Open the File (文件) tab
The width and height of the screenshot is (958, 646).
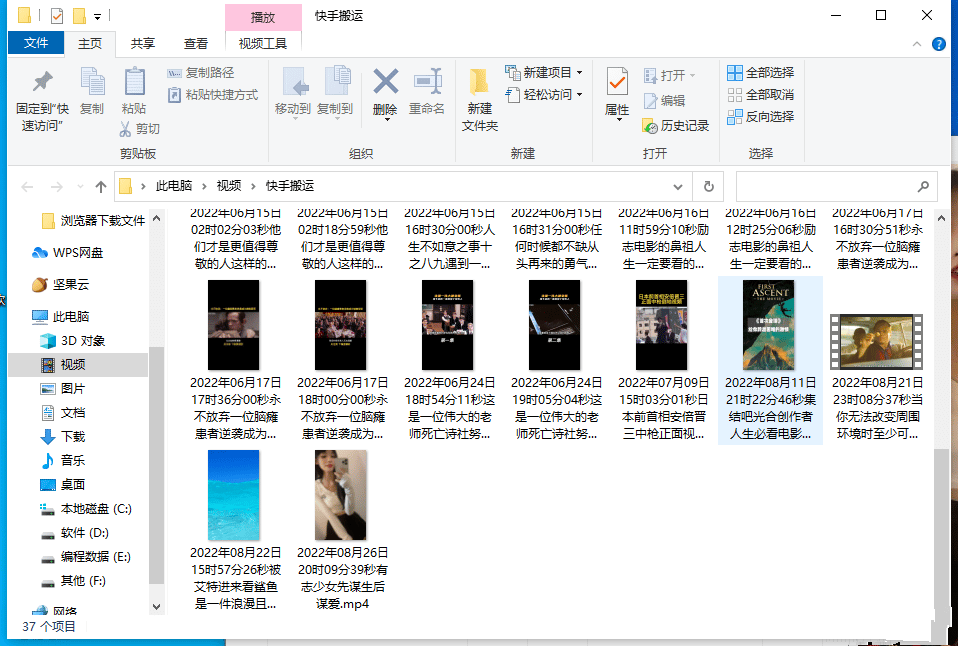36,43
